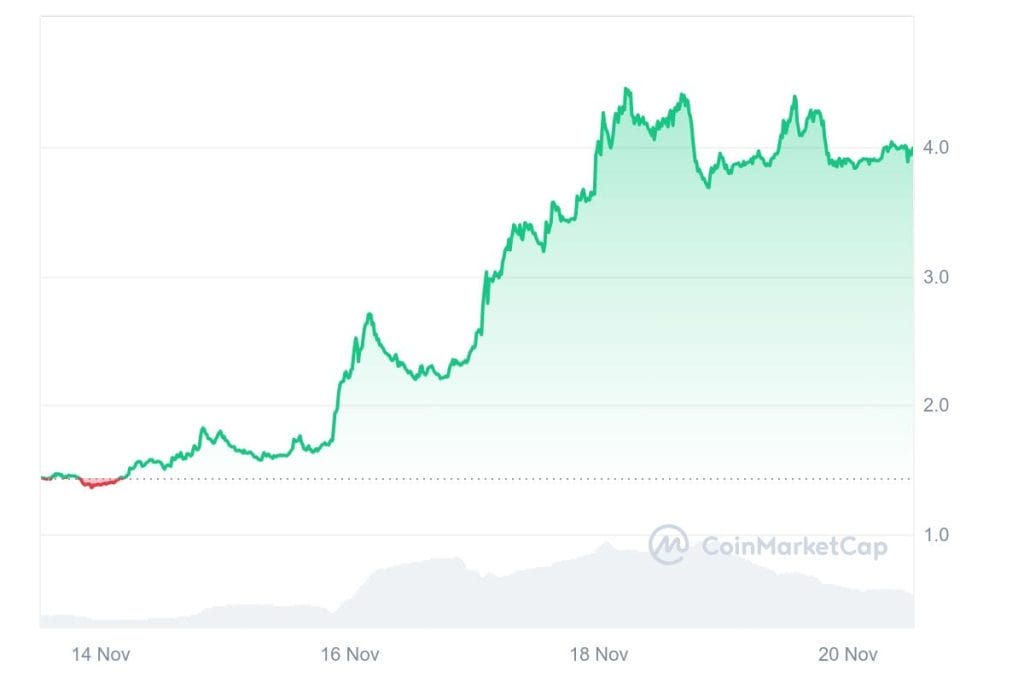This screenshot has height=683, width=1024.
Task: Click the horizontal gridline at 3.0 level
Action: point(250,277)
